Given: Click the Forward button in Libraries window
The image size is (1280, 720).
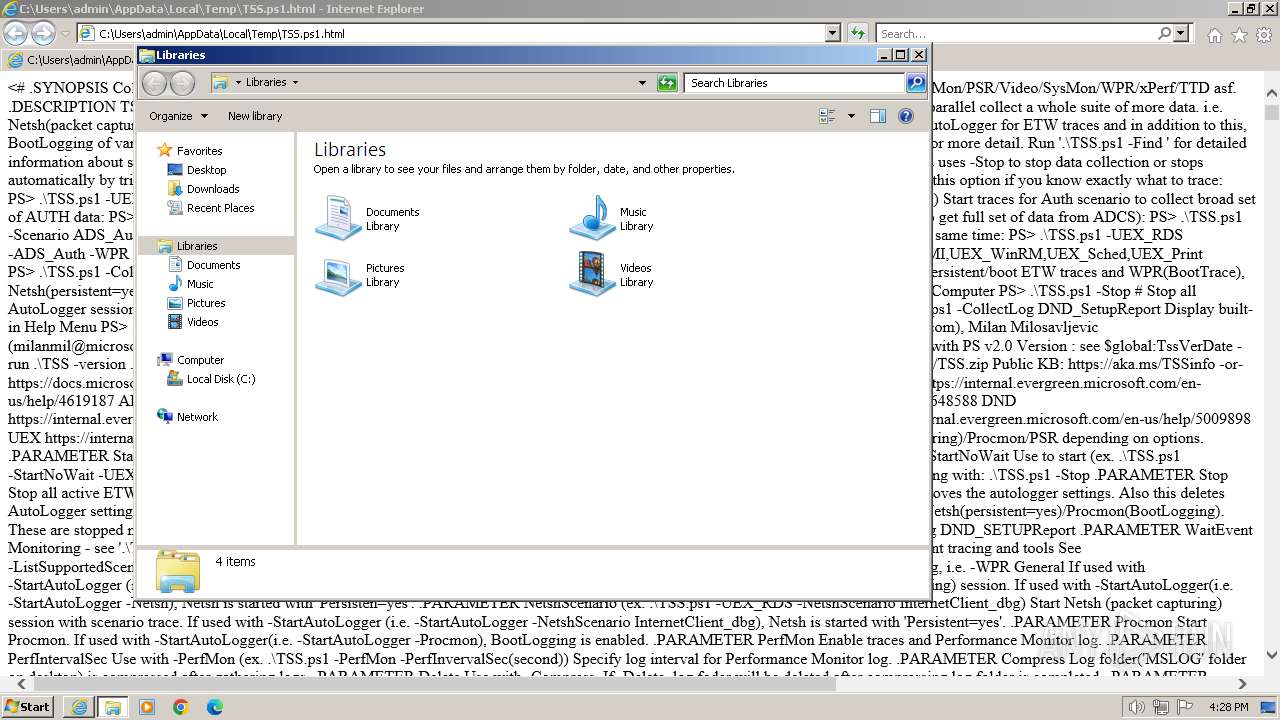Looking at the screenshot, I should coord(182,83).
